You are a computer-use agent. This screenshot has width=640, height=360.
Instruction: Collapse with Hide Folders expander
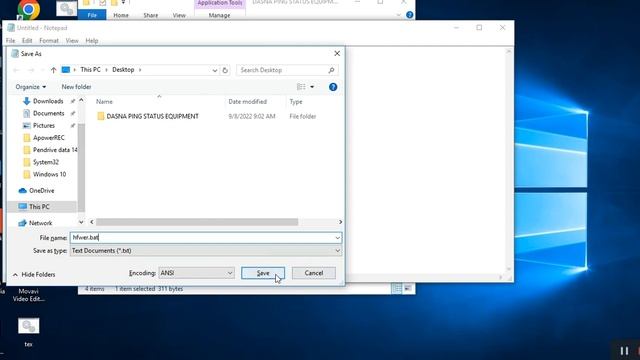click(x=34, y=275)
